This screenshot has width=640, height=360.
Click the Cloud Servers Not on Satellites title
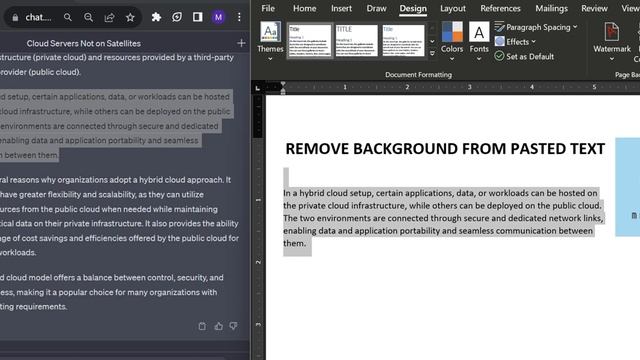84,43
